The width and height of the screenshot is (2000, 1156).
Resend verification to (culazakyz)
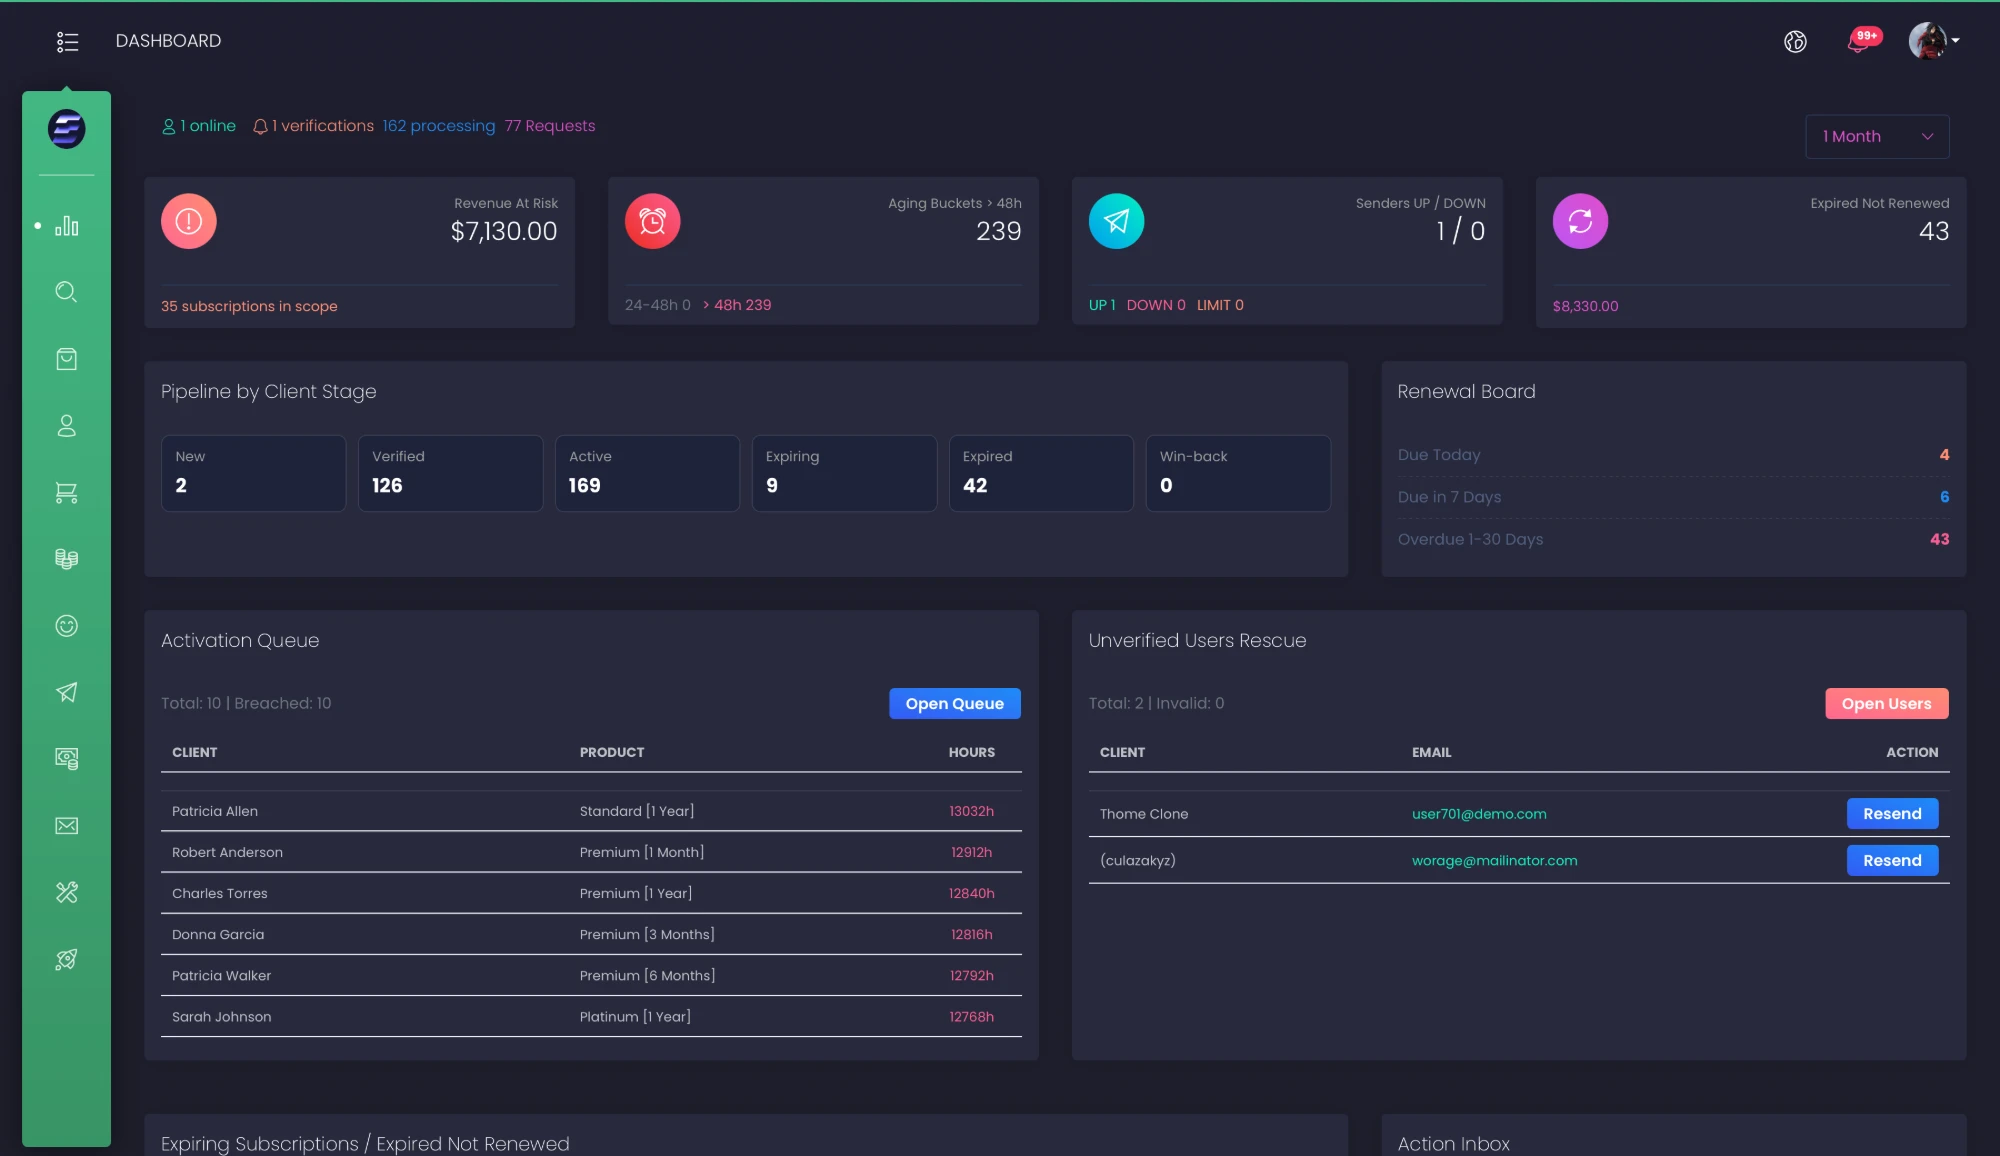tap(1893, 860)
